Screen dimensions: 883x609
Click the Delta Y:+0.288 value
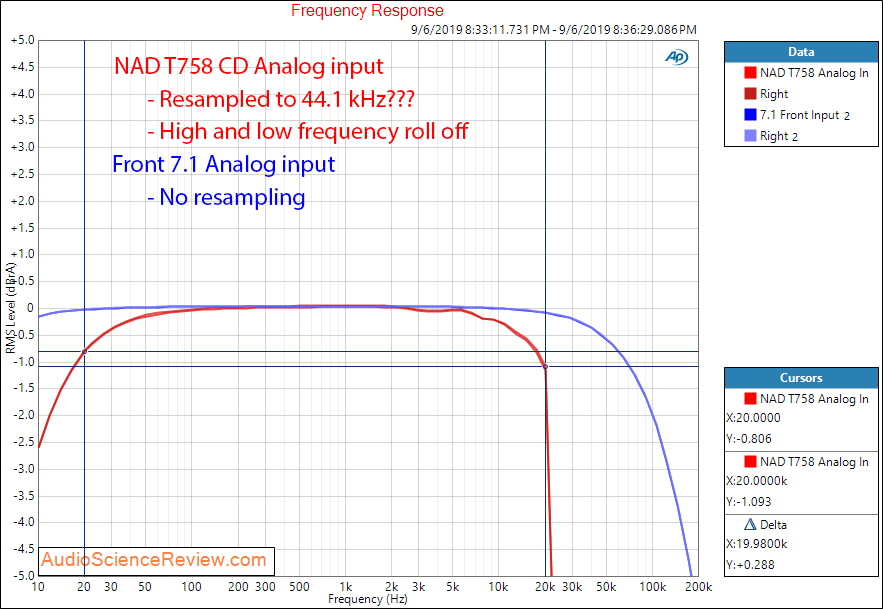point(750,565)
